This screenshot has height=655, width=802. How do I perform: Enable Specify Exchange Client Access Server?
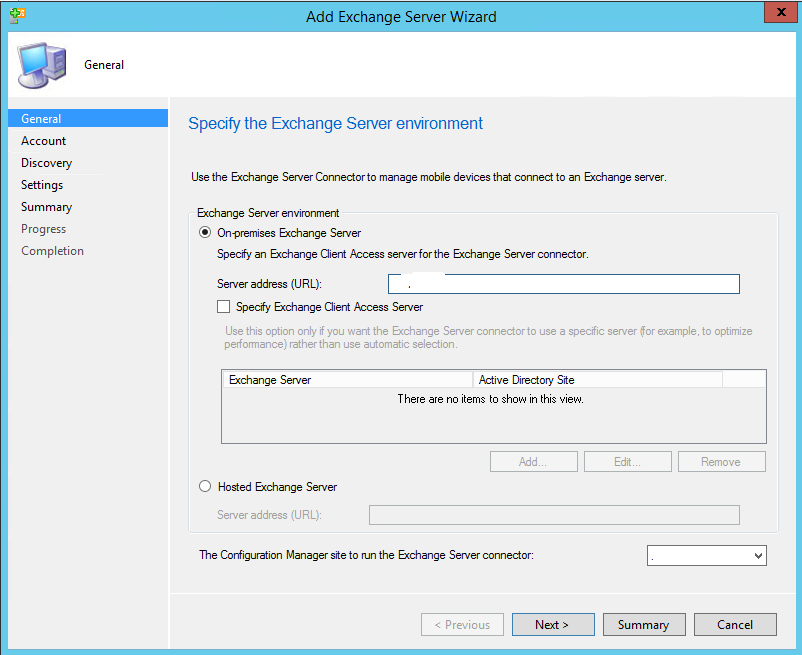point(223,306)
